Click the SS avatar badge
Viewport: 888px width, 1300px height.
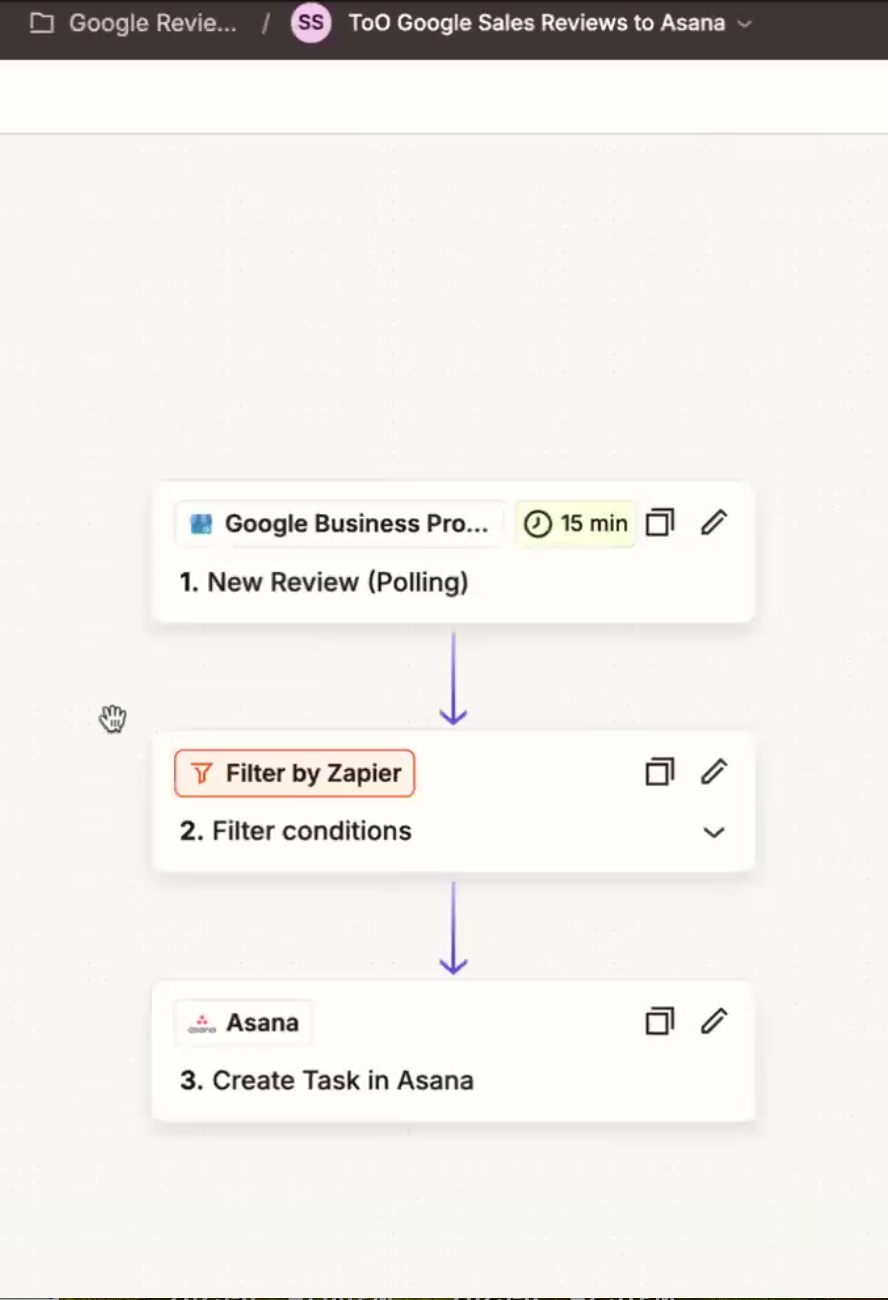tap(311, 22)
